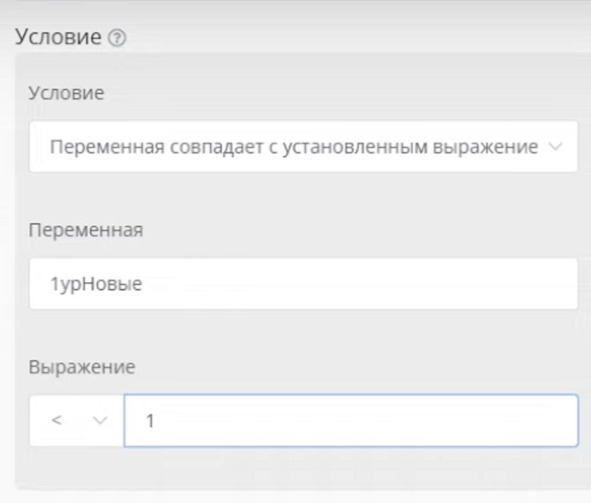Open the condition type dropdown
The height and width of the screenshot is (503, 591).
point(303,147)
